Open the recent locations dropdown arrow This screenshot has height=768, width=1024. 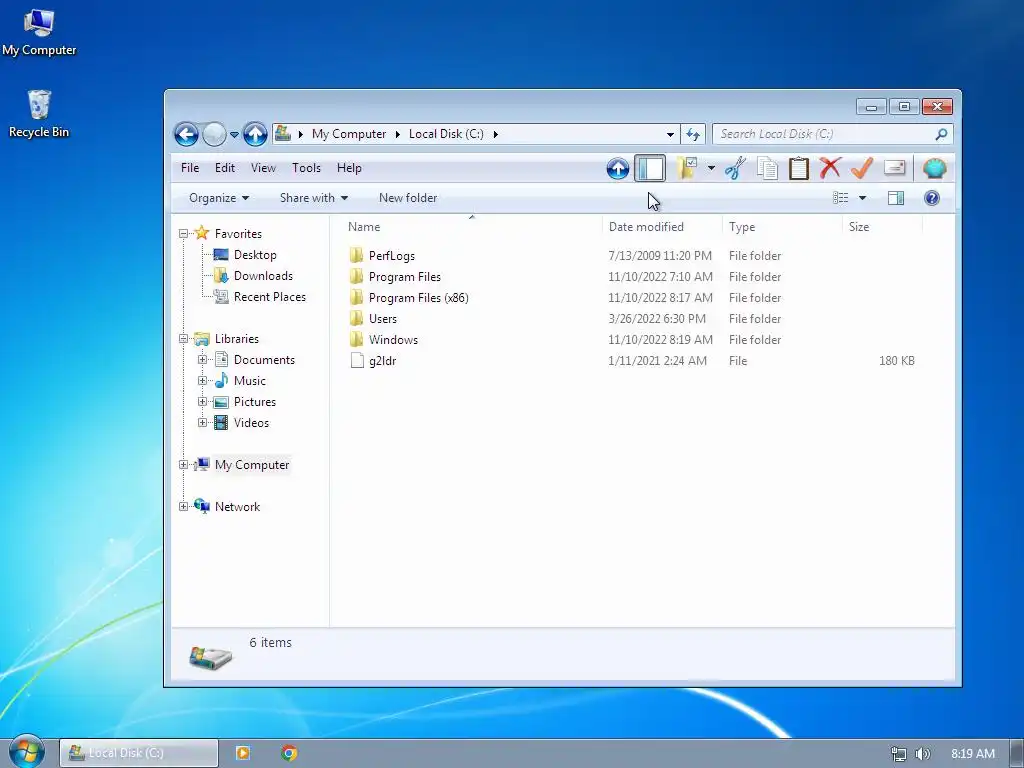(234, 135)
